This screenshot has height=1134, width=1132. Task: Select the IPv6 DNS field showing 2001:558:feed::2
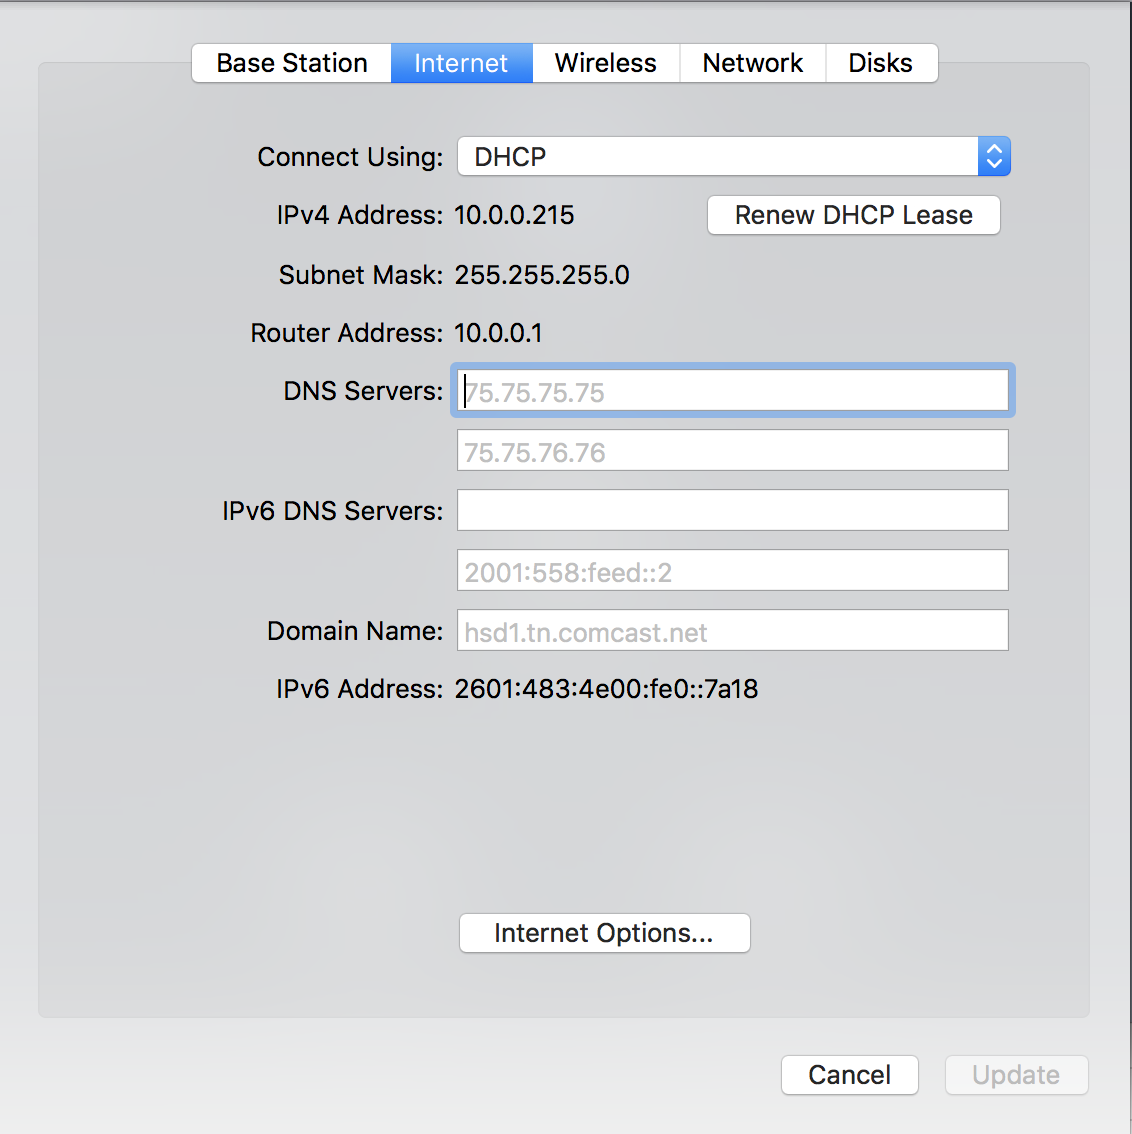pos(732,570)
